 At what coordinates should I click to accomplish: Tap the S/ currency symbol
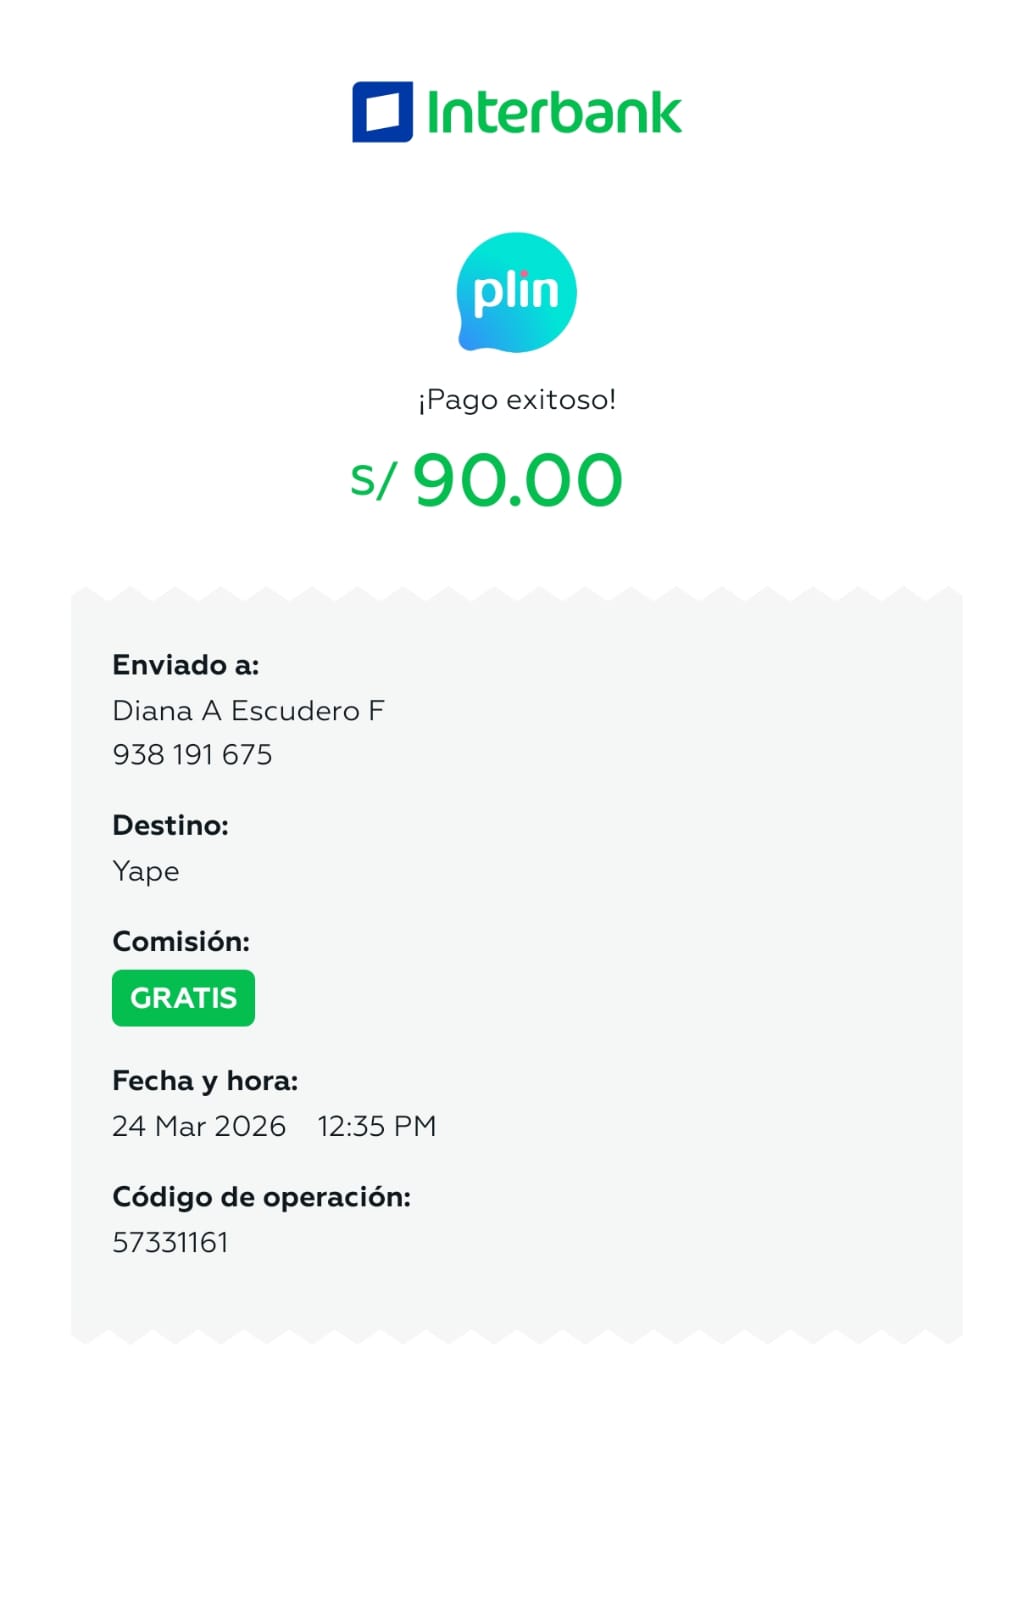[373, 481]
